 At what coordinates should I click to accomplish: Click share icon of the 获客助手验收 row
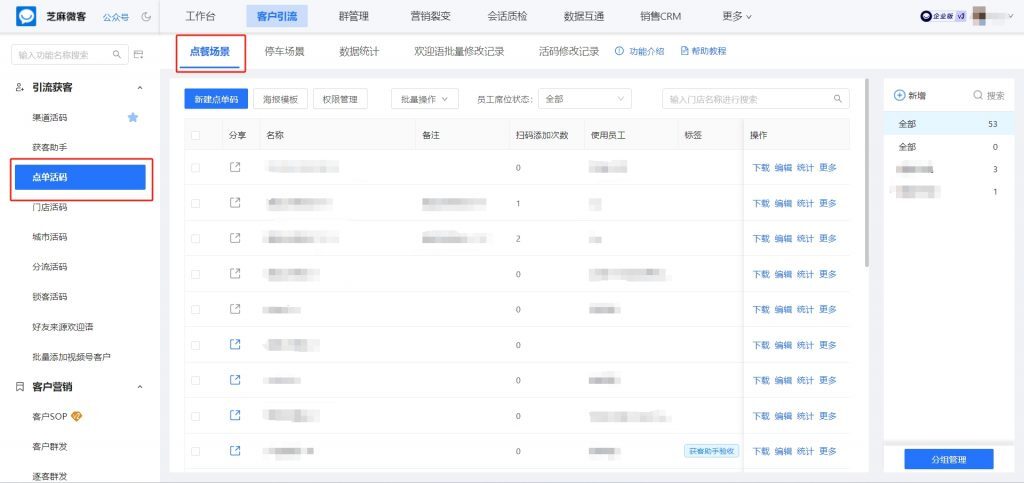pyautogui.click(x=235, y=450)
